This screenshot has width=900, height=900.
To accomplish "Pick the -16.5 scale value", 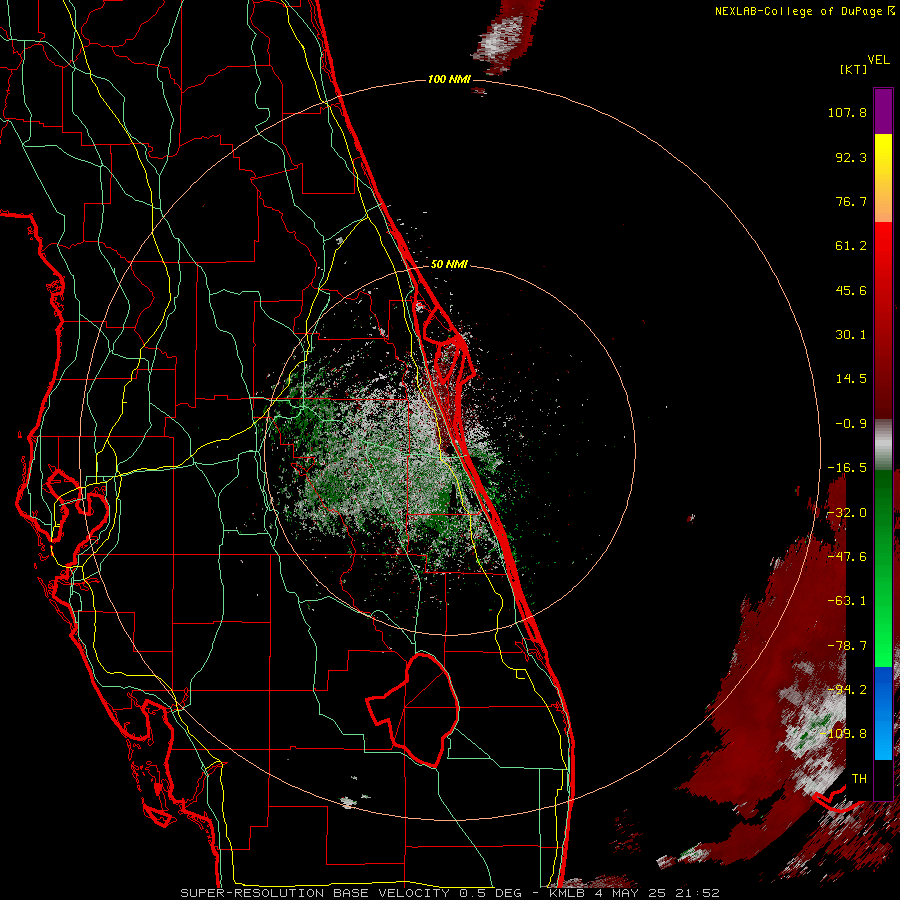I will [847, 468].
